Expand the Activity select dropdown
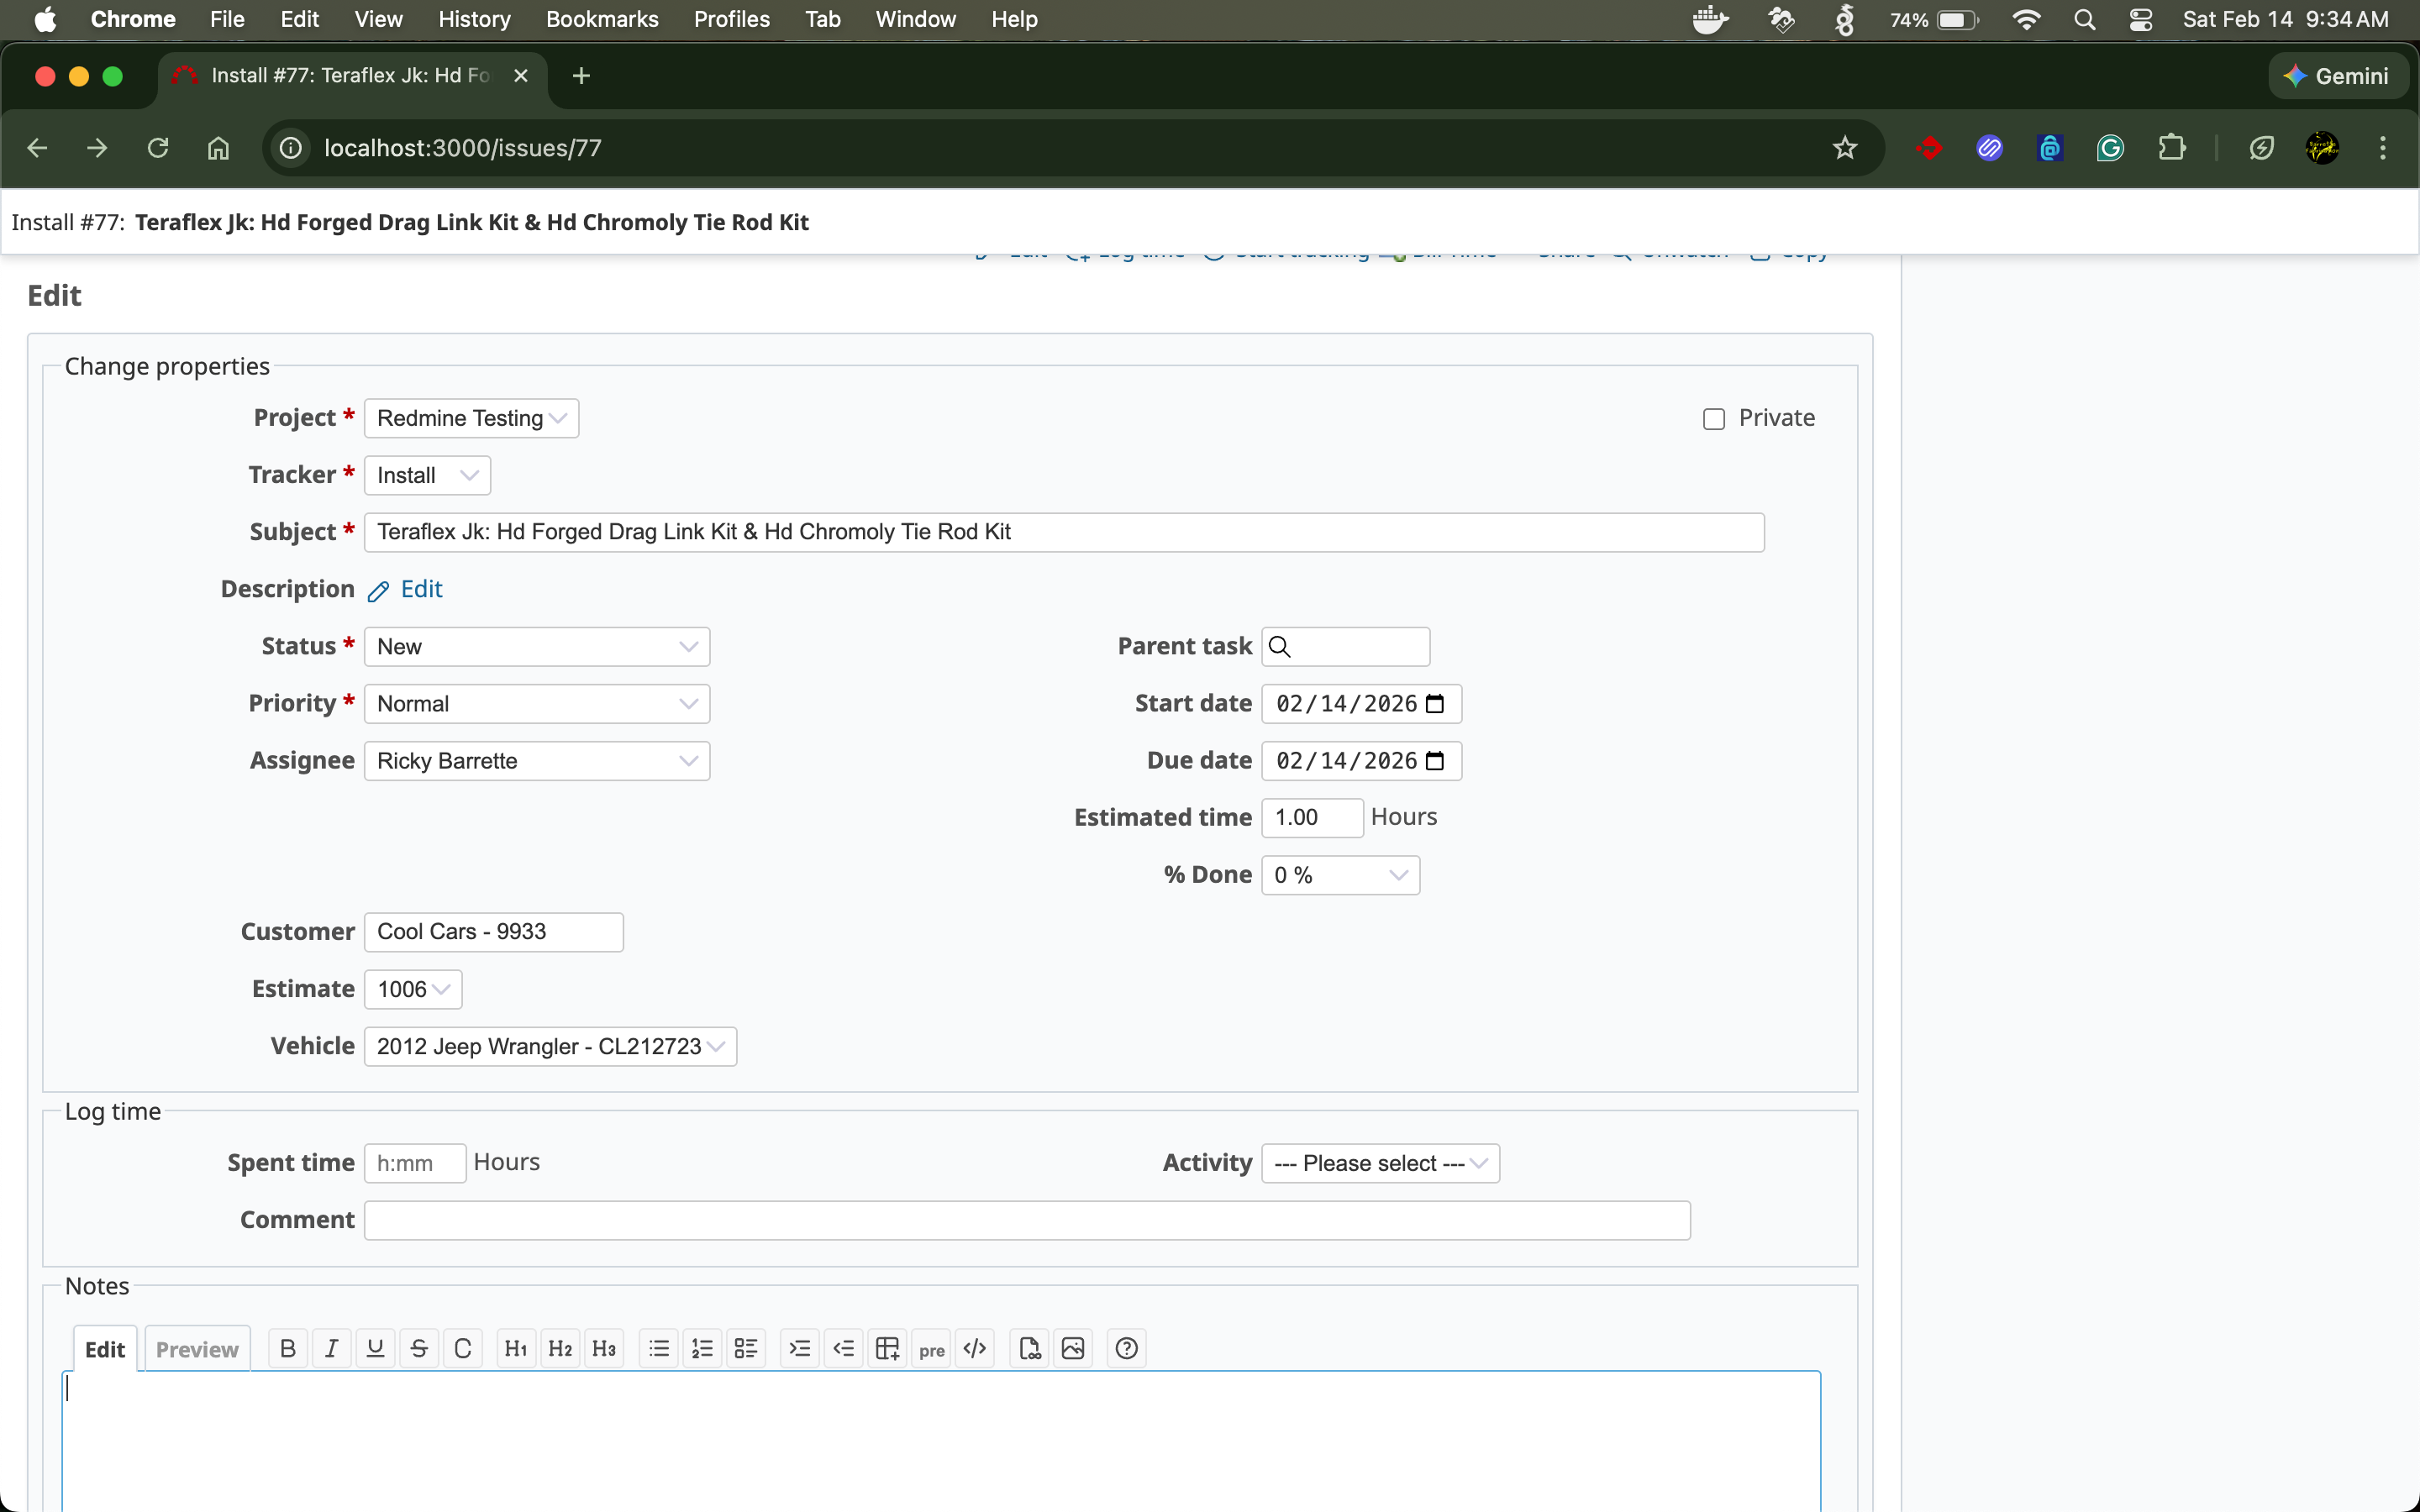Screen dimensions: 2420x1512 tap(1380, 1163)
